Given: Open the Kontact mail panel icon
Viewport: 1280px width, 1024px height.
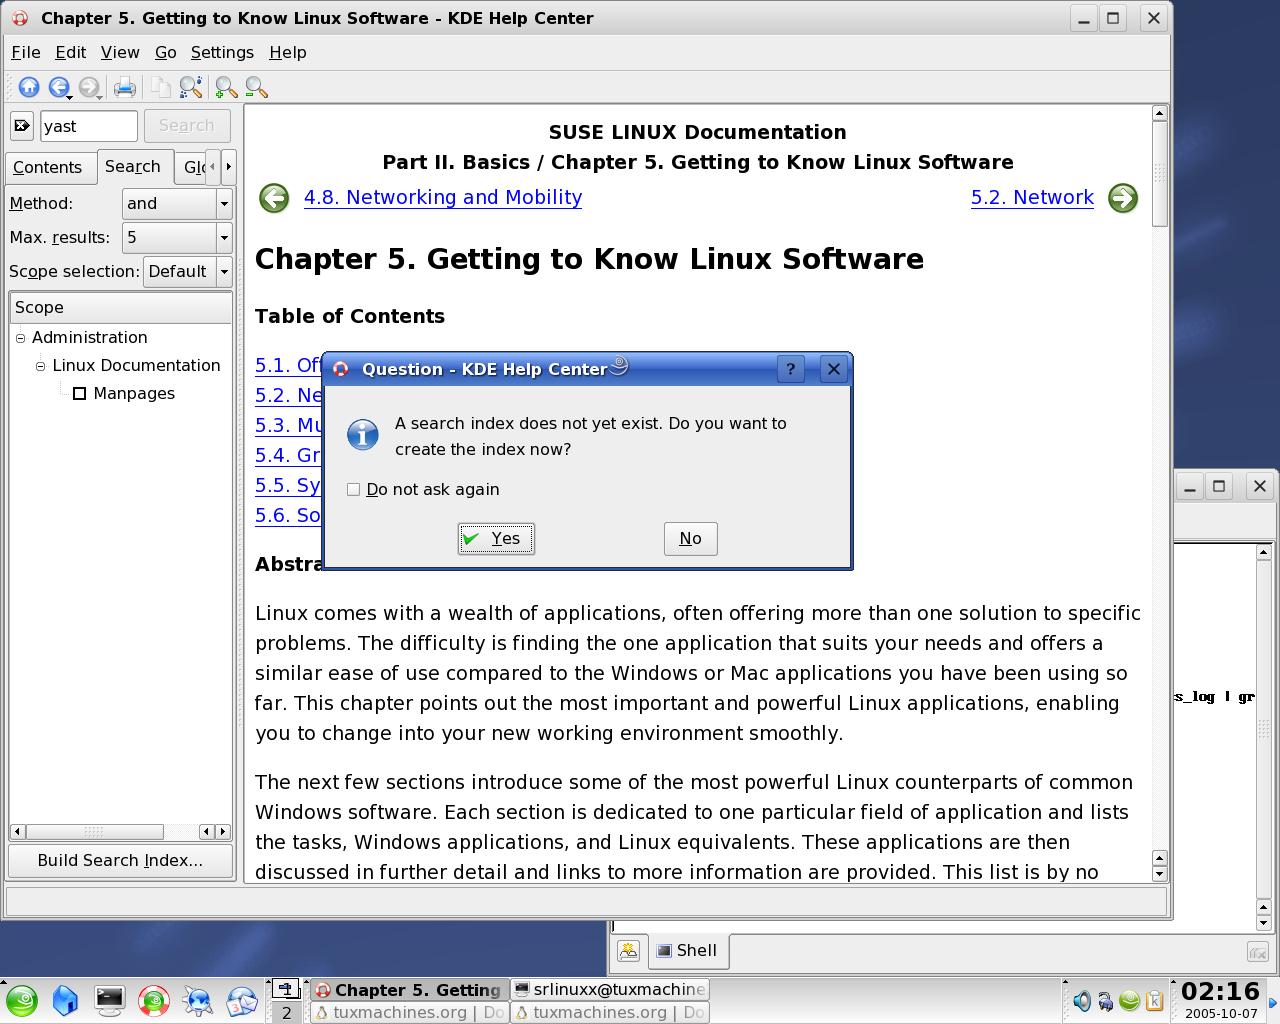Looking at the screenshot, I should click(242, 1000).
